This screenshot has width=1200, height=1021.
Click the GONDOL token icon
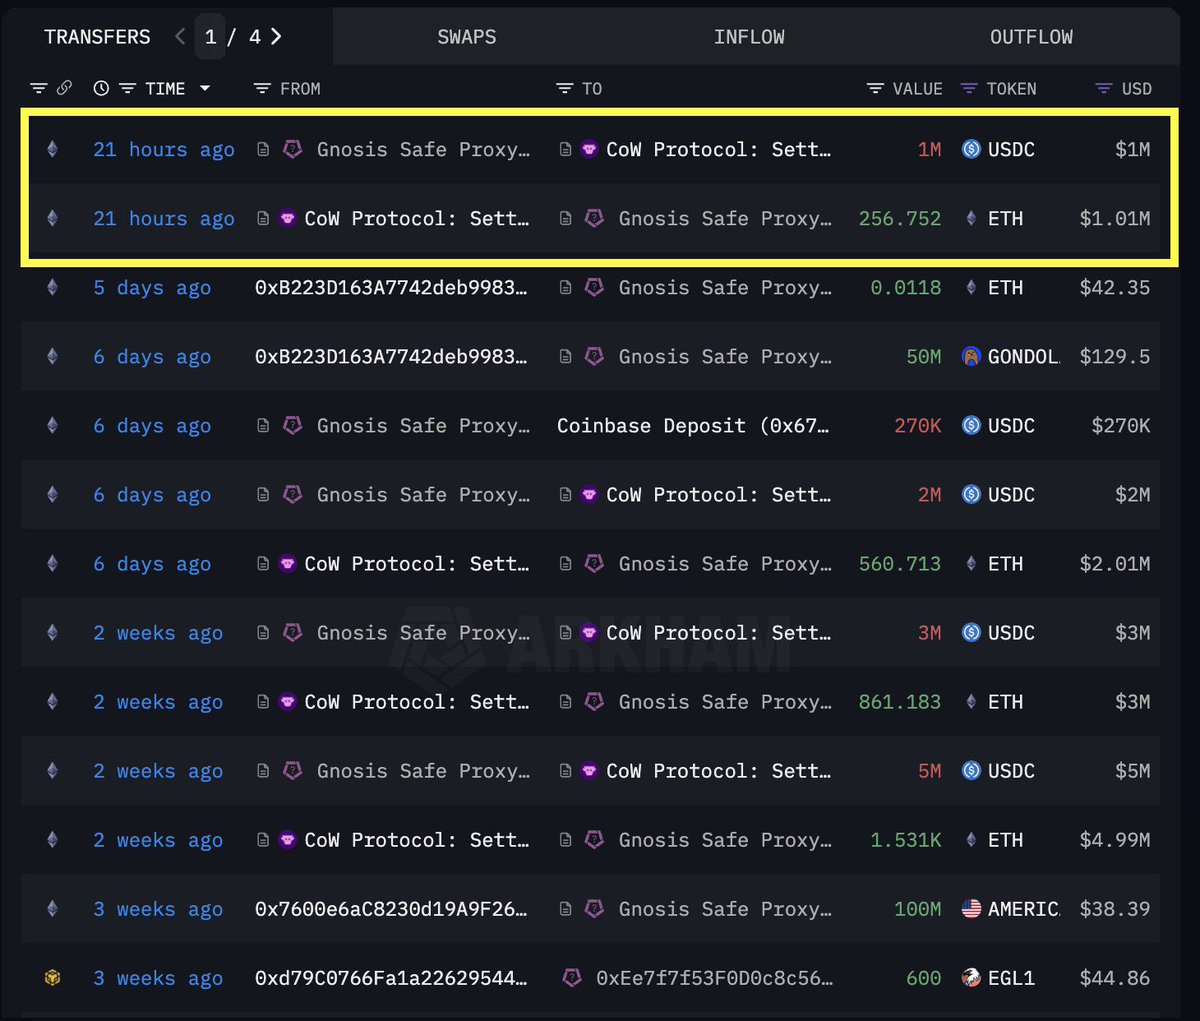[x=971, y=356]
